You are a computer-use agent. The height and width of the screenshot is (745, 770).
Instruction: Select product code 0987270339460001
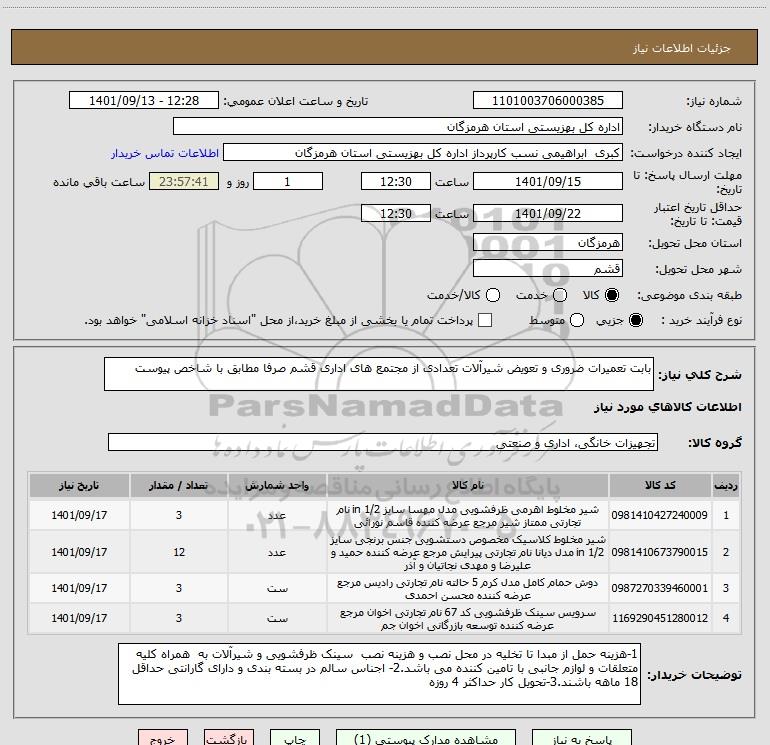(x=660, y=588)
